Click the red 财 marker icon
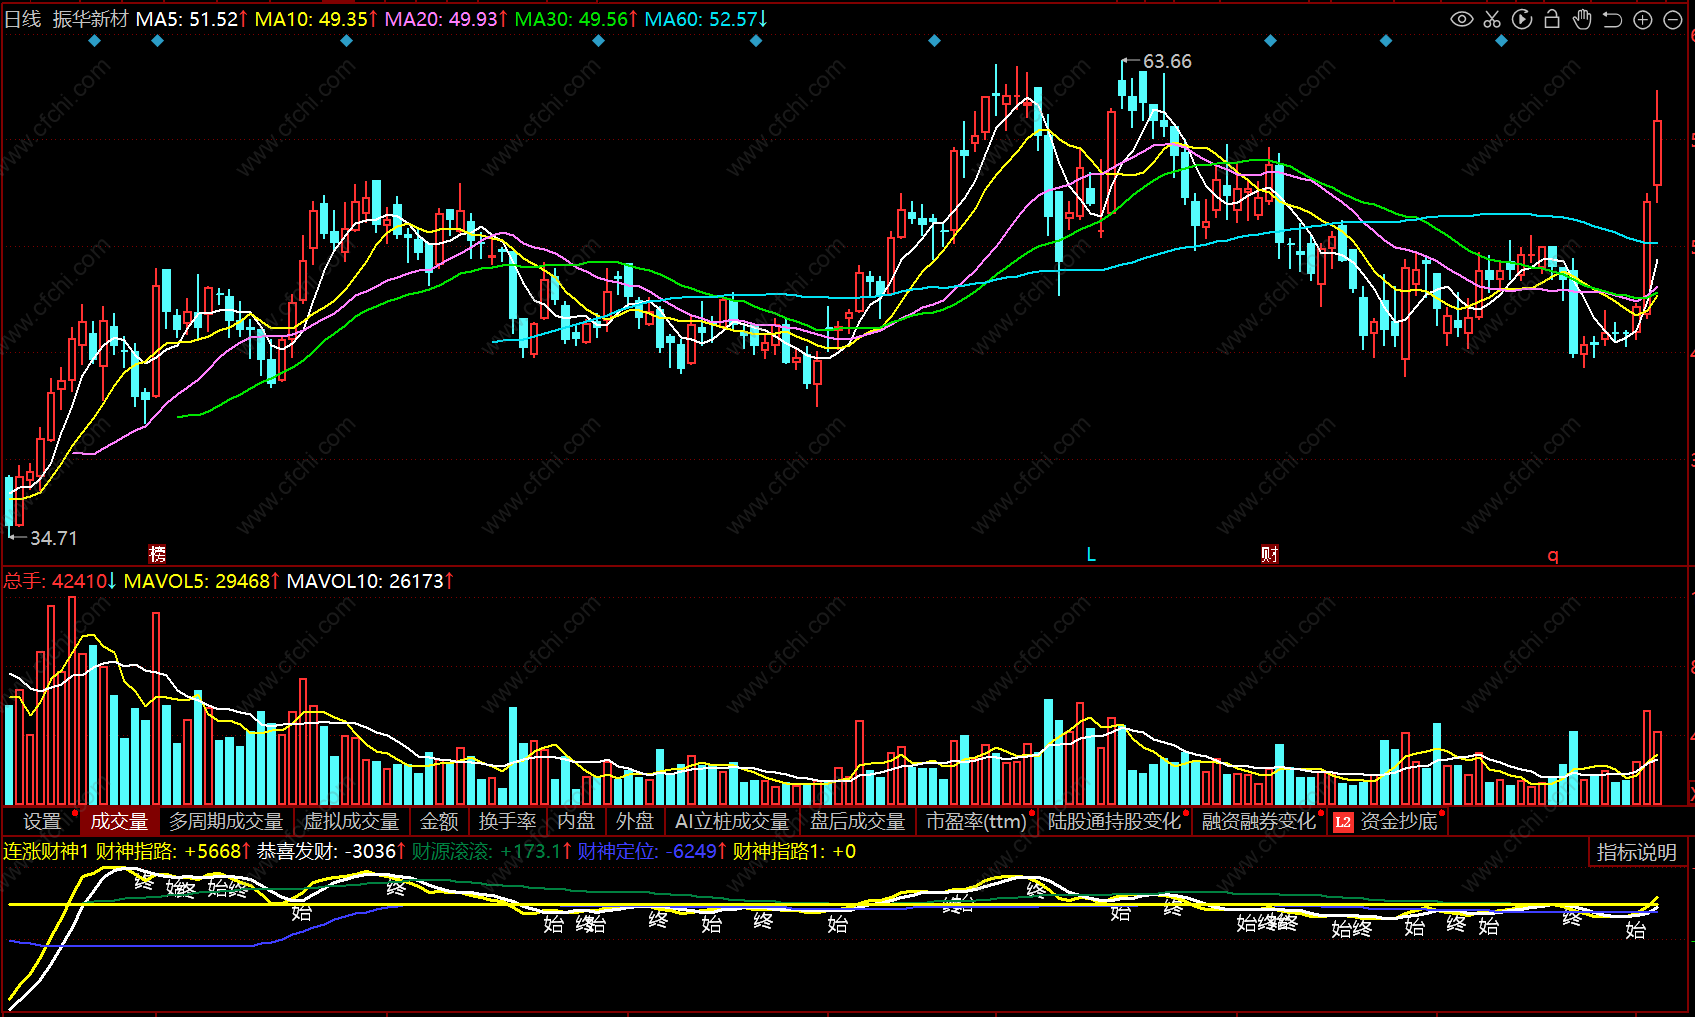 pyautogui.click(x=1270, y=554)
